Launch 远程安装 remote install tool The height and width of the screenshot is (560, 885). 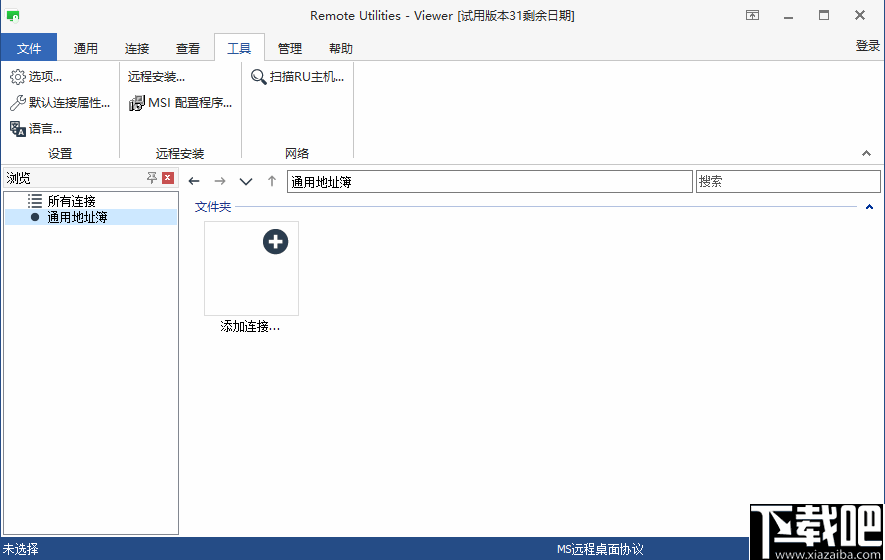[156, 76]
